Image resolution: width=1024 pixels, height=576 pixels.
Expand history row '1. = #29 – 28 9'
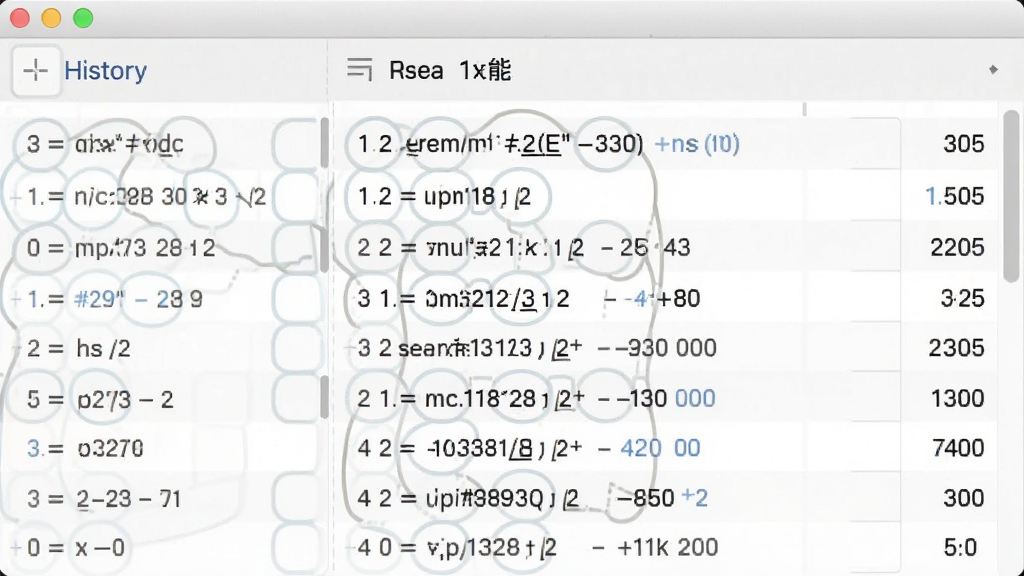coord(16,299)
